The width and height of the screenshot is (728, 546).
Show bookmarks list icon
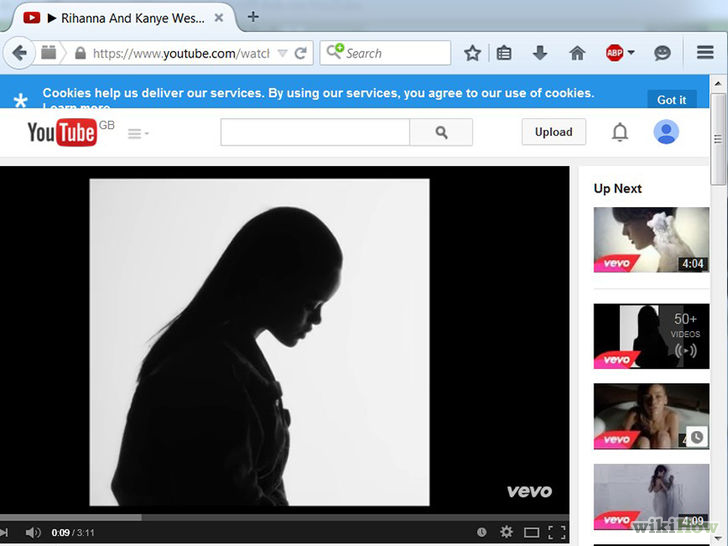[x=504, y=53]
